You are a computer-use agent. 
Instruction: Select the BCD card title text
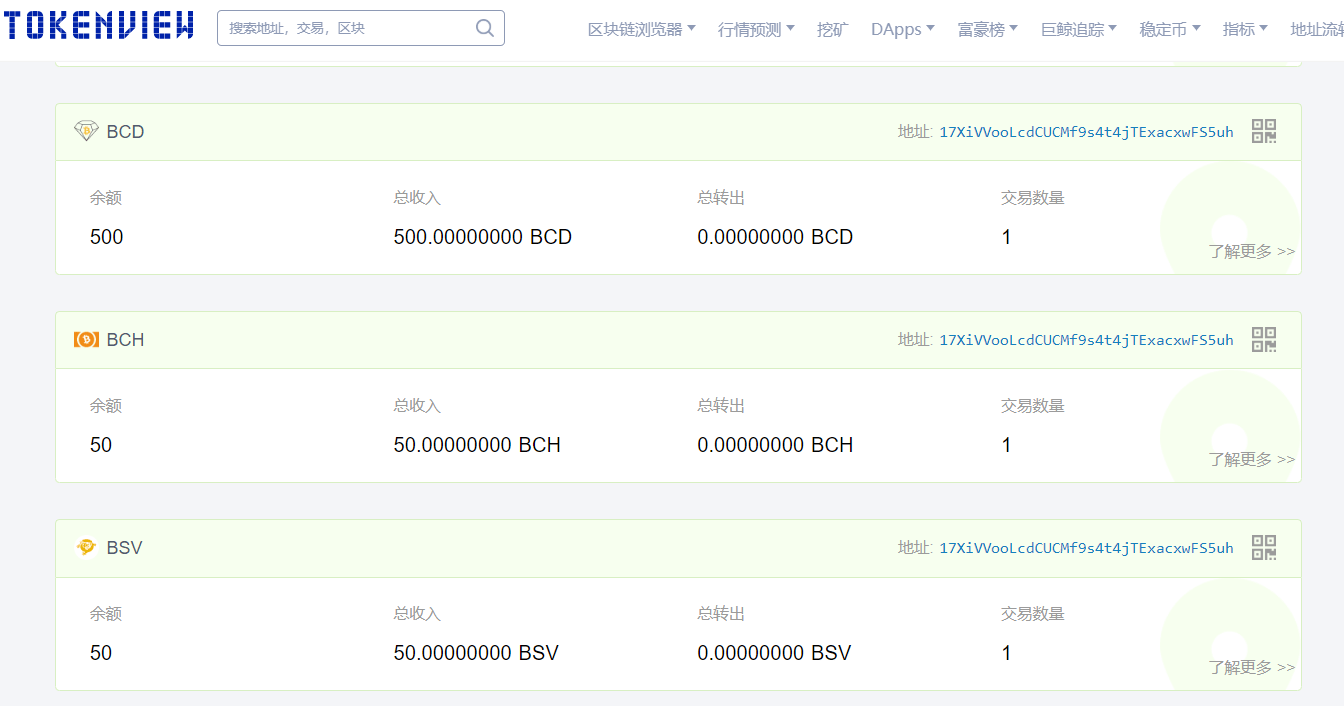tap(126, 132)
